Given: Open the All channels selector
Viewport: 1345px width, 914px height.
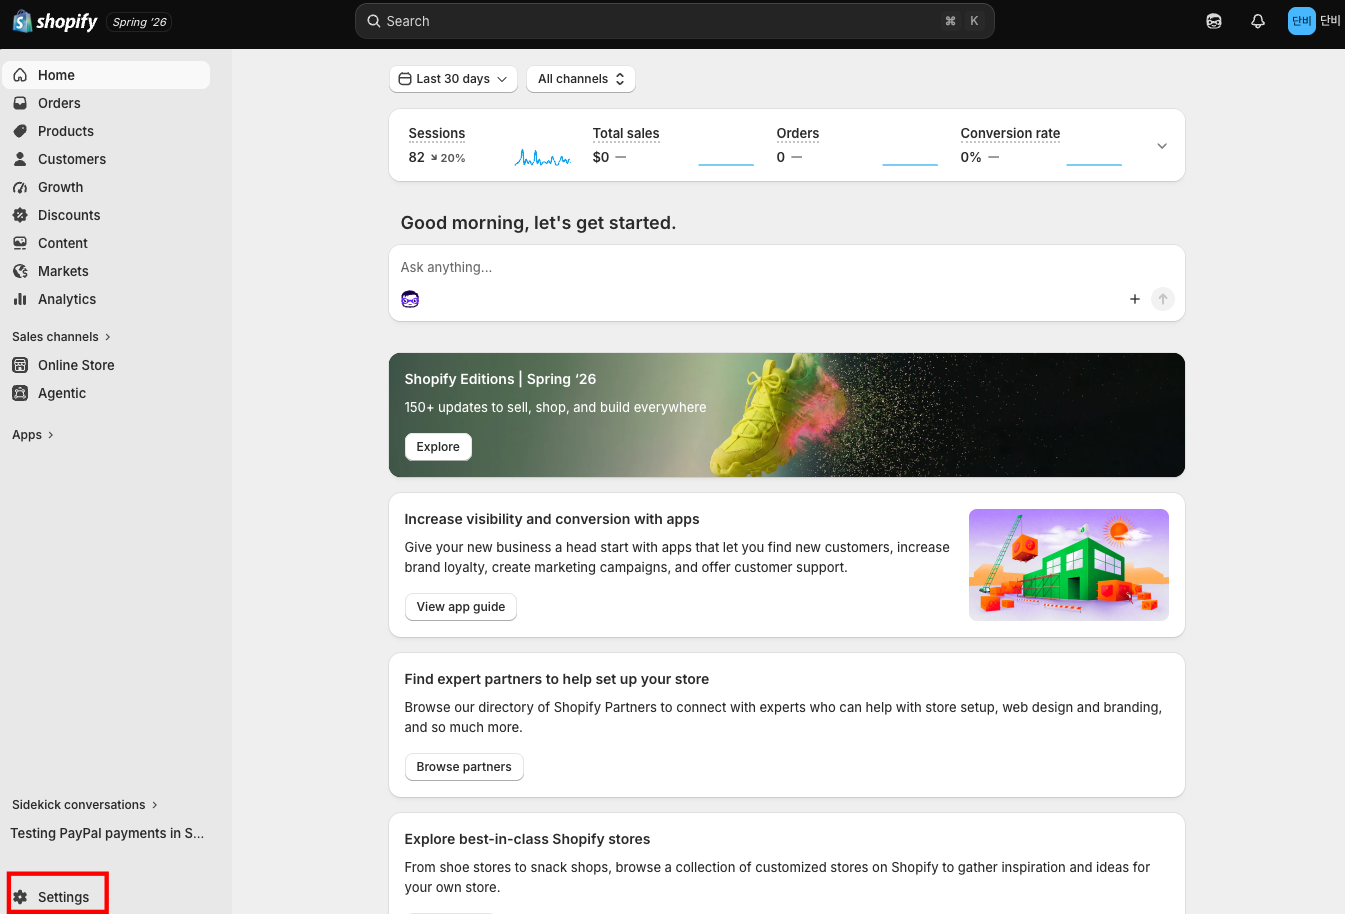Looking at the screenshot, I should [x=581, y=79].
